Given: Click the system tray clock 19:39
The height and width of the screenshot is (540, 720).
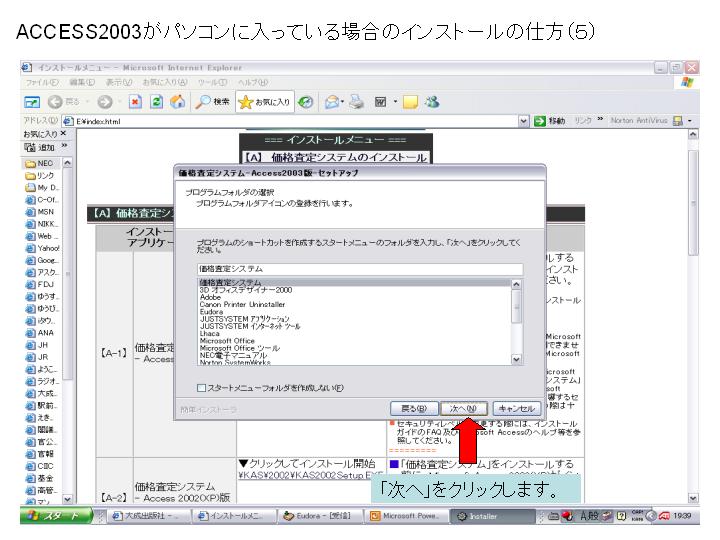Looking at the screenshot, I should (x=682, y=516).
